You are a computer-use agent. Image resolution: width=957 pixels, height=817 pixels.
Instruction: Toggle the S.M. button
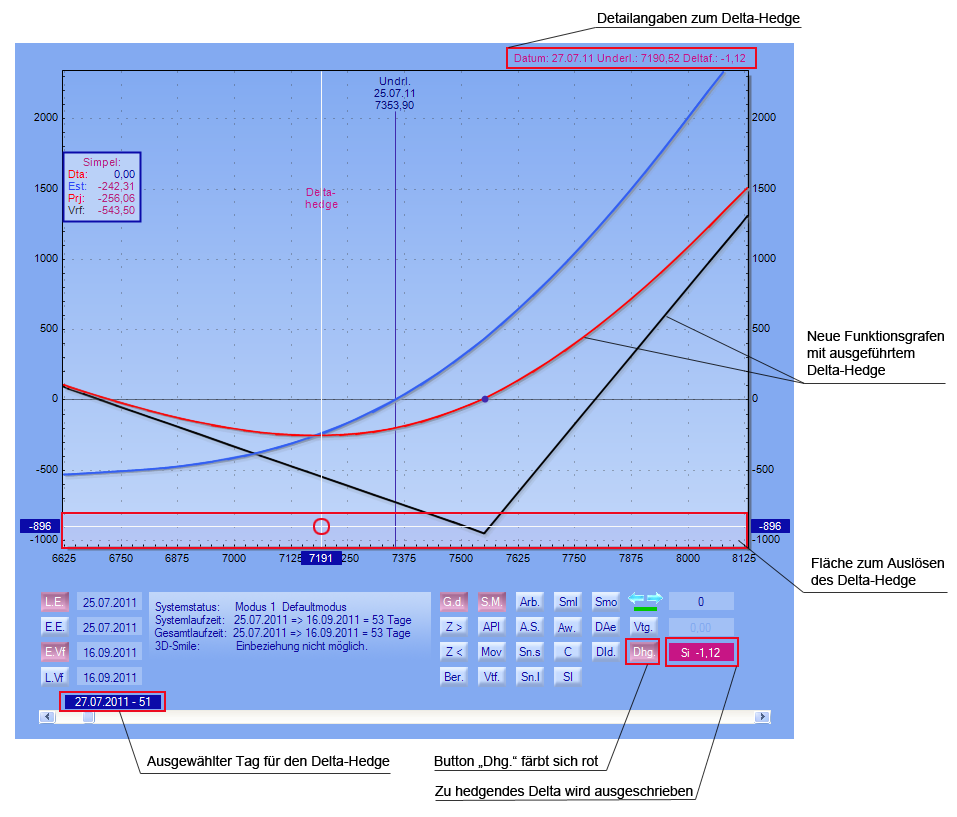491,602
